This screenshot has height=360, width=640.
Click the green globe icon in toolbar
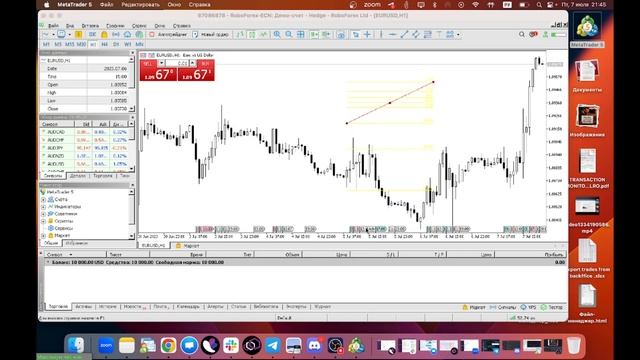(x=139, y=35)
